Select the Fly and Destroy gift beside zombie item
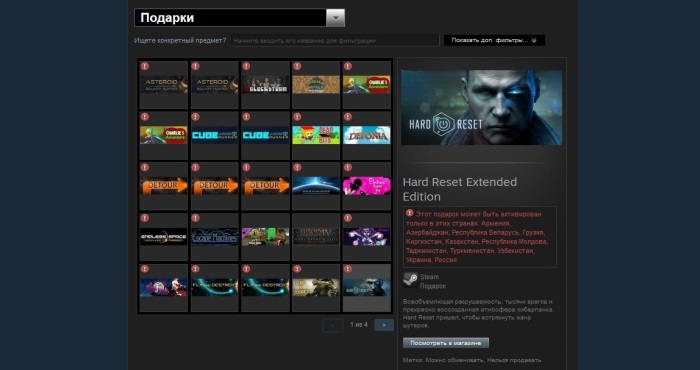Viewport: 700px width, 370px height. pyautogui.click(x=265, y=288)
